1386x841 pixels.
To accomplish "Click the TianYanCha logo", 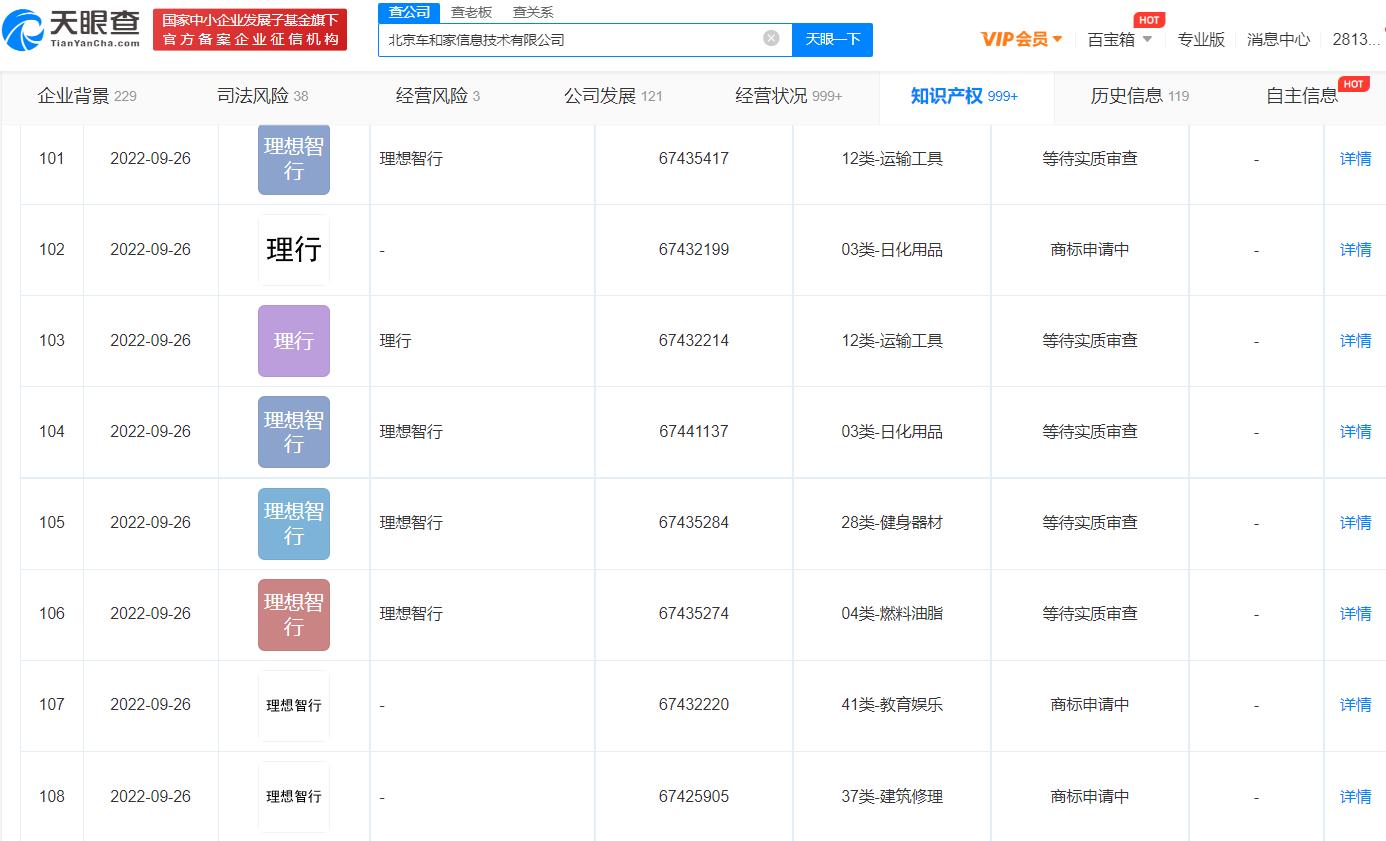I will point(72,29).
